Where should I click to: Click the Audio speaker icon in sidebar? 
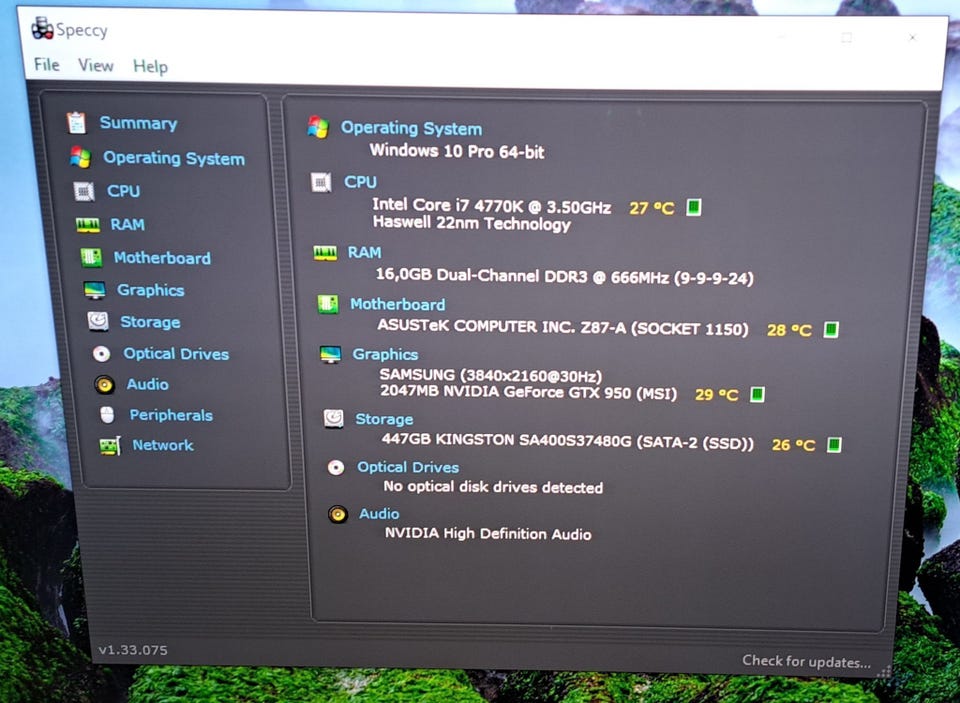[105, 385]
